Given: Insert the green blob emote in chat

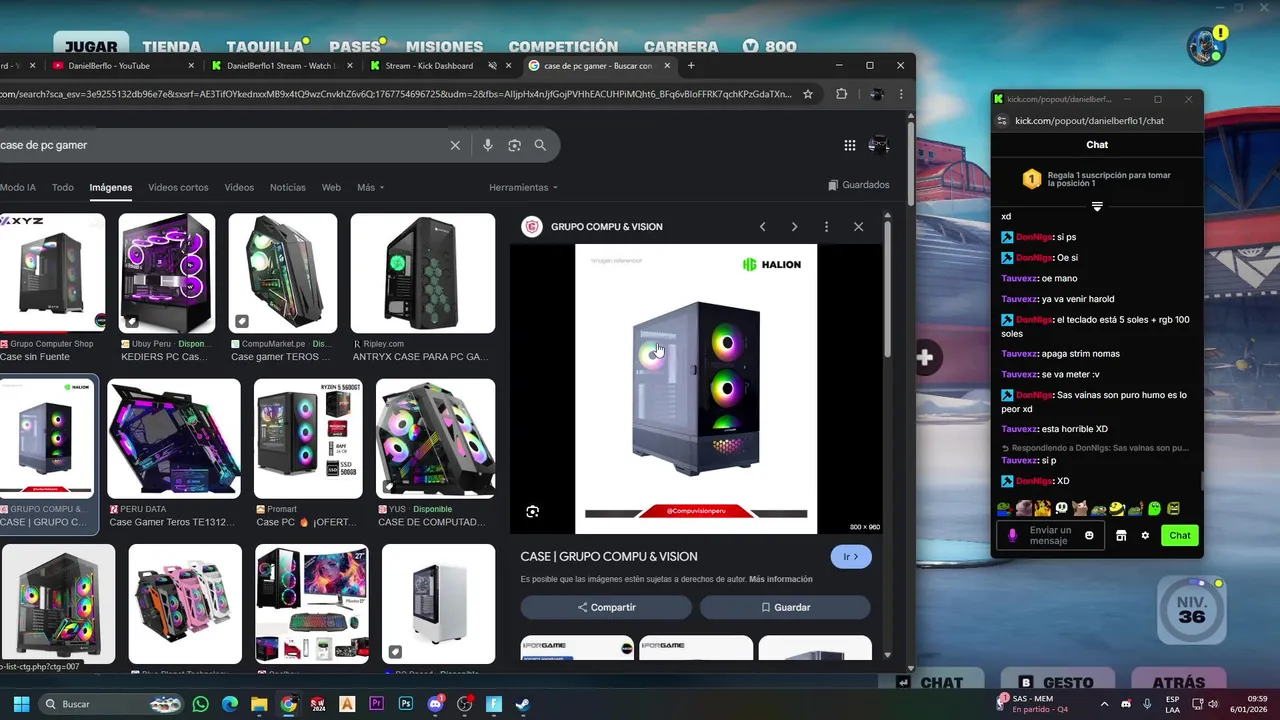Looking at the screenshot, I should coord(1155,508).
